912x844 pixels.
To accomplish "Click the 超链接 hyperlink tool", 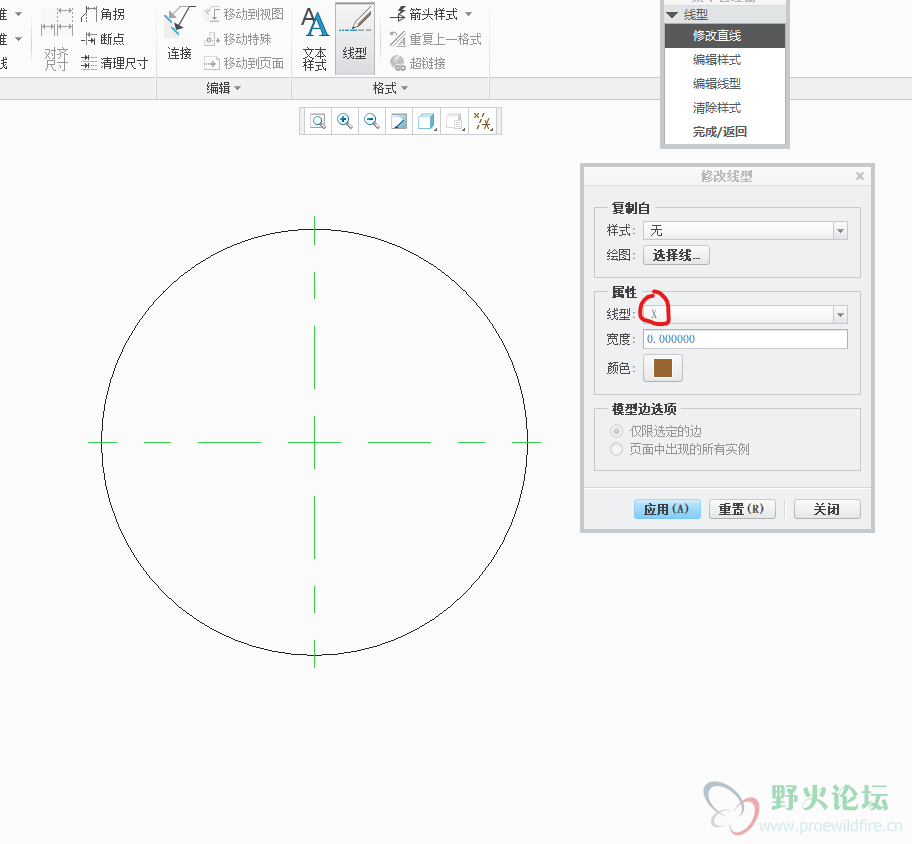I will [418, 63].
